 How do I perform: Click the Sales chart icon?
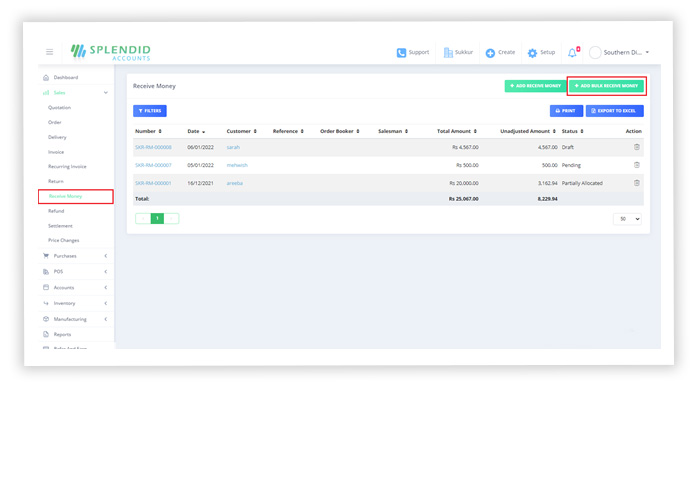pos(46,93)
